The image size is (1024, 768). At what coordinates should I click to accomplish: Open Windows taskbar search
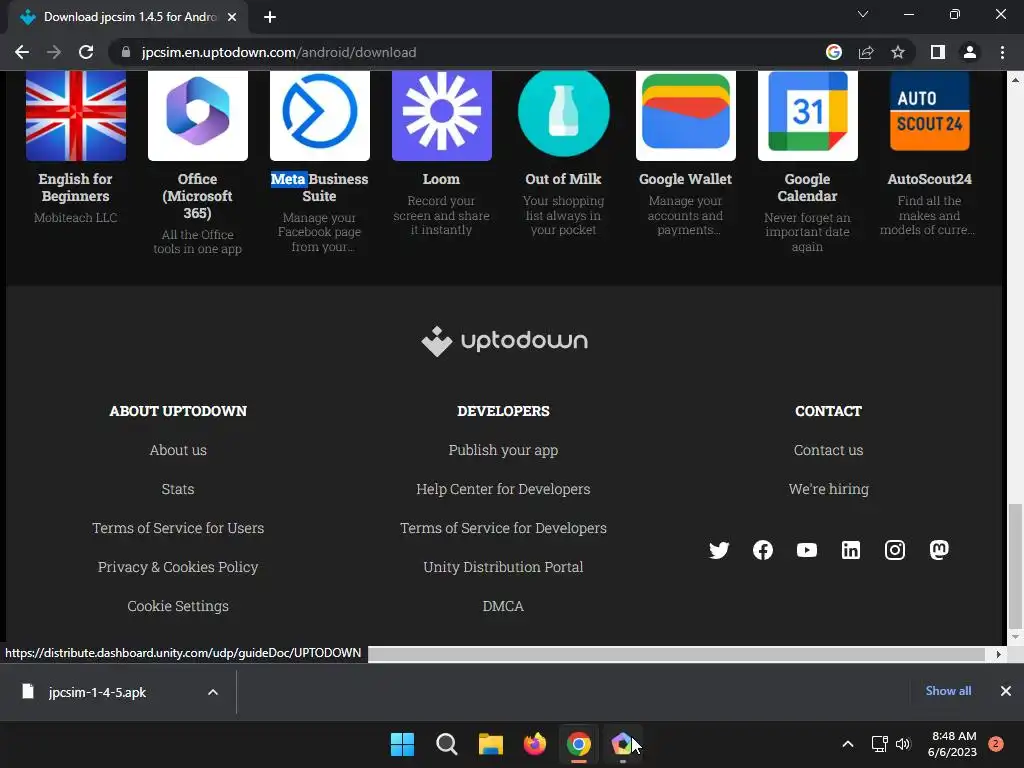[x=447, y=744]
